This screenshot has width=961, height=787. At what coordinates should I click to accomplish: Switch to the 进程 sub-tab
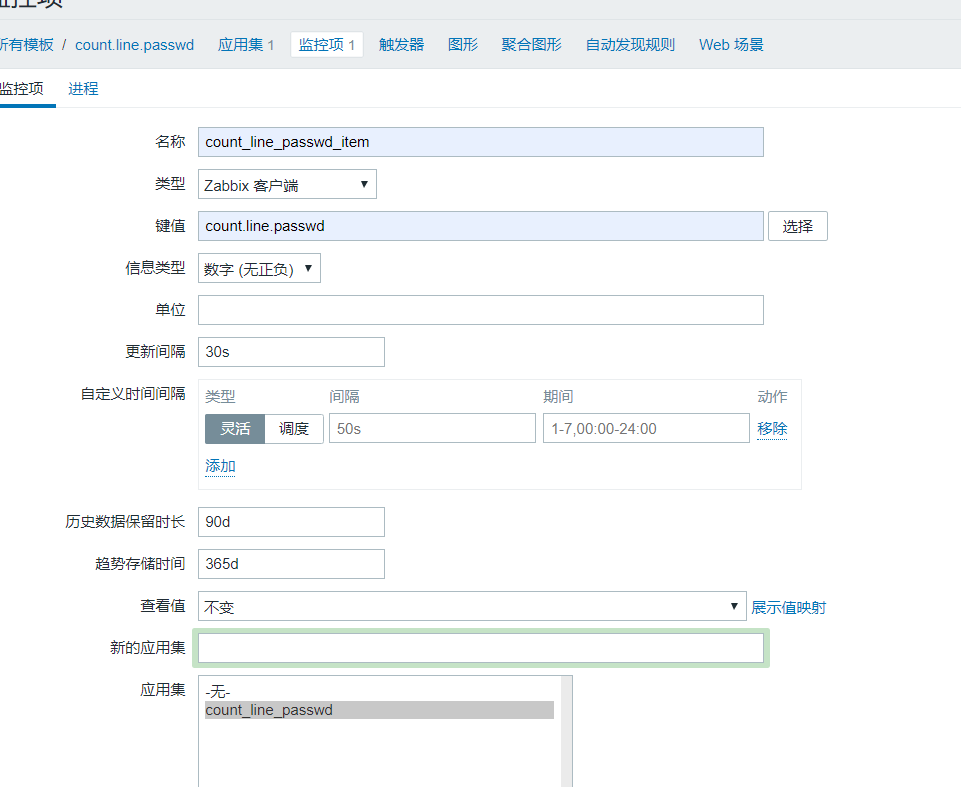pos(83,89)
